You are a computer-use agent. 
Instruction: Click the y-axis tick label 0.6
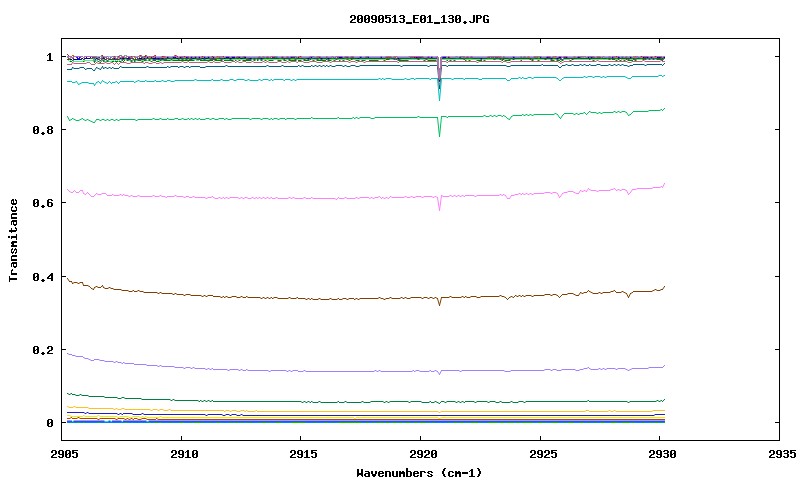(43, 203)
